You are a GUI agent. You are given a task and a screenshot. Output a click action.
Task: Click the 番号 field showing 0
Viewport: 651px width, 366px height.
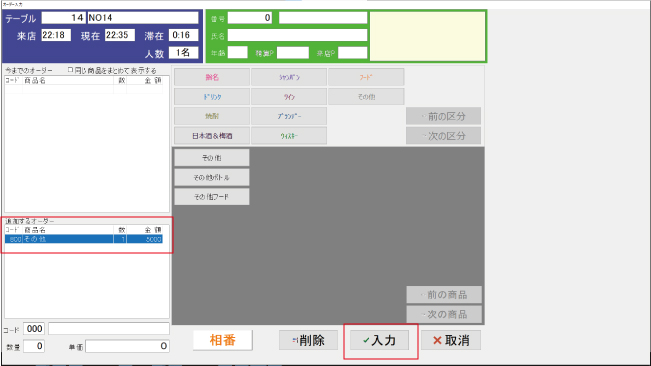[250, 18]
